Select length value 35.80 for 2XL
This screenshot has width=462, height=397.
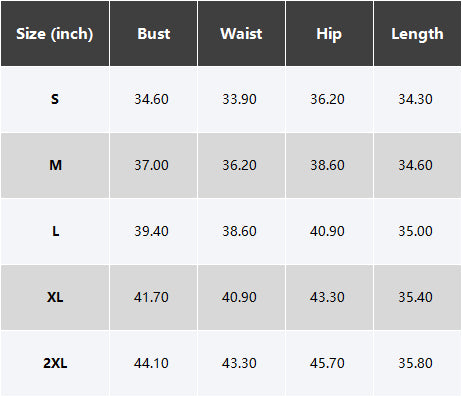tap(415, 363)
